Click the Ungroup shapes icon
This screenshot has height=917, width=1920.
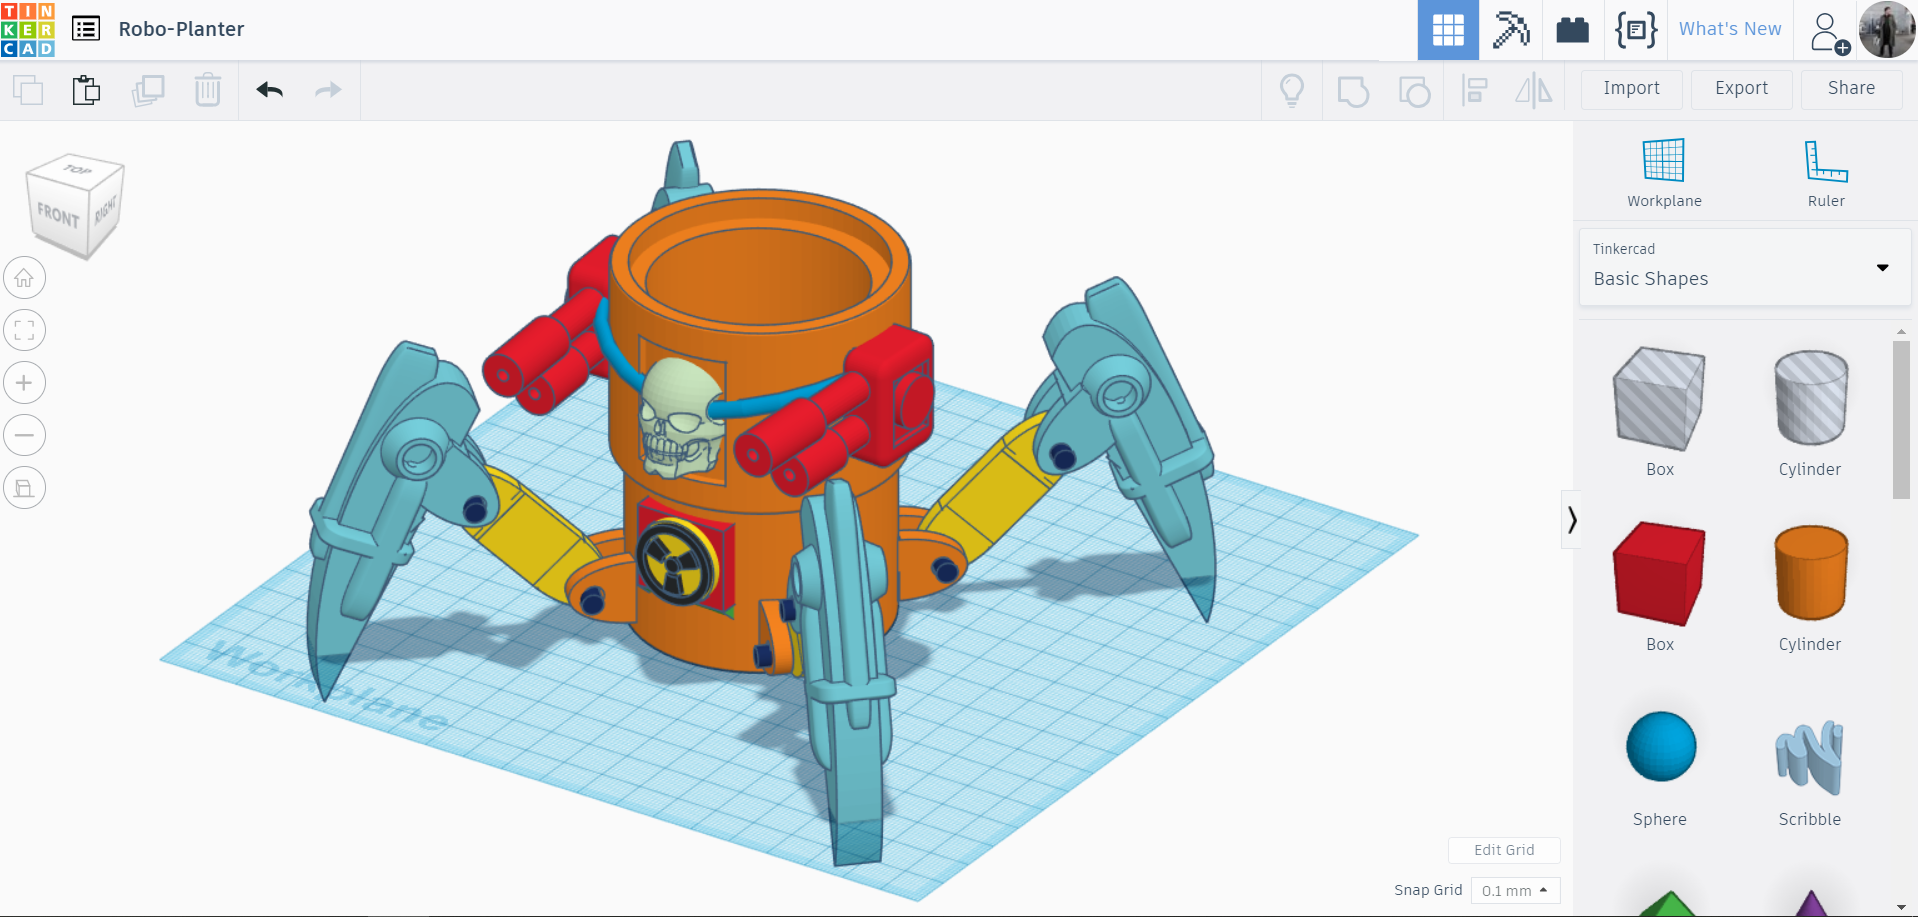click(x=1414, y=92)
